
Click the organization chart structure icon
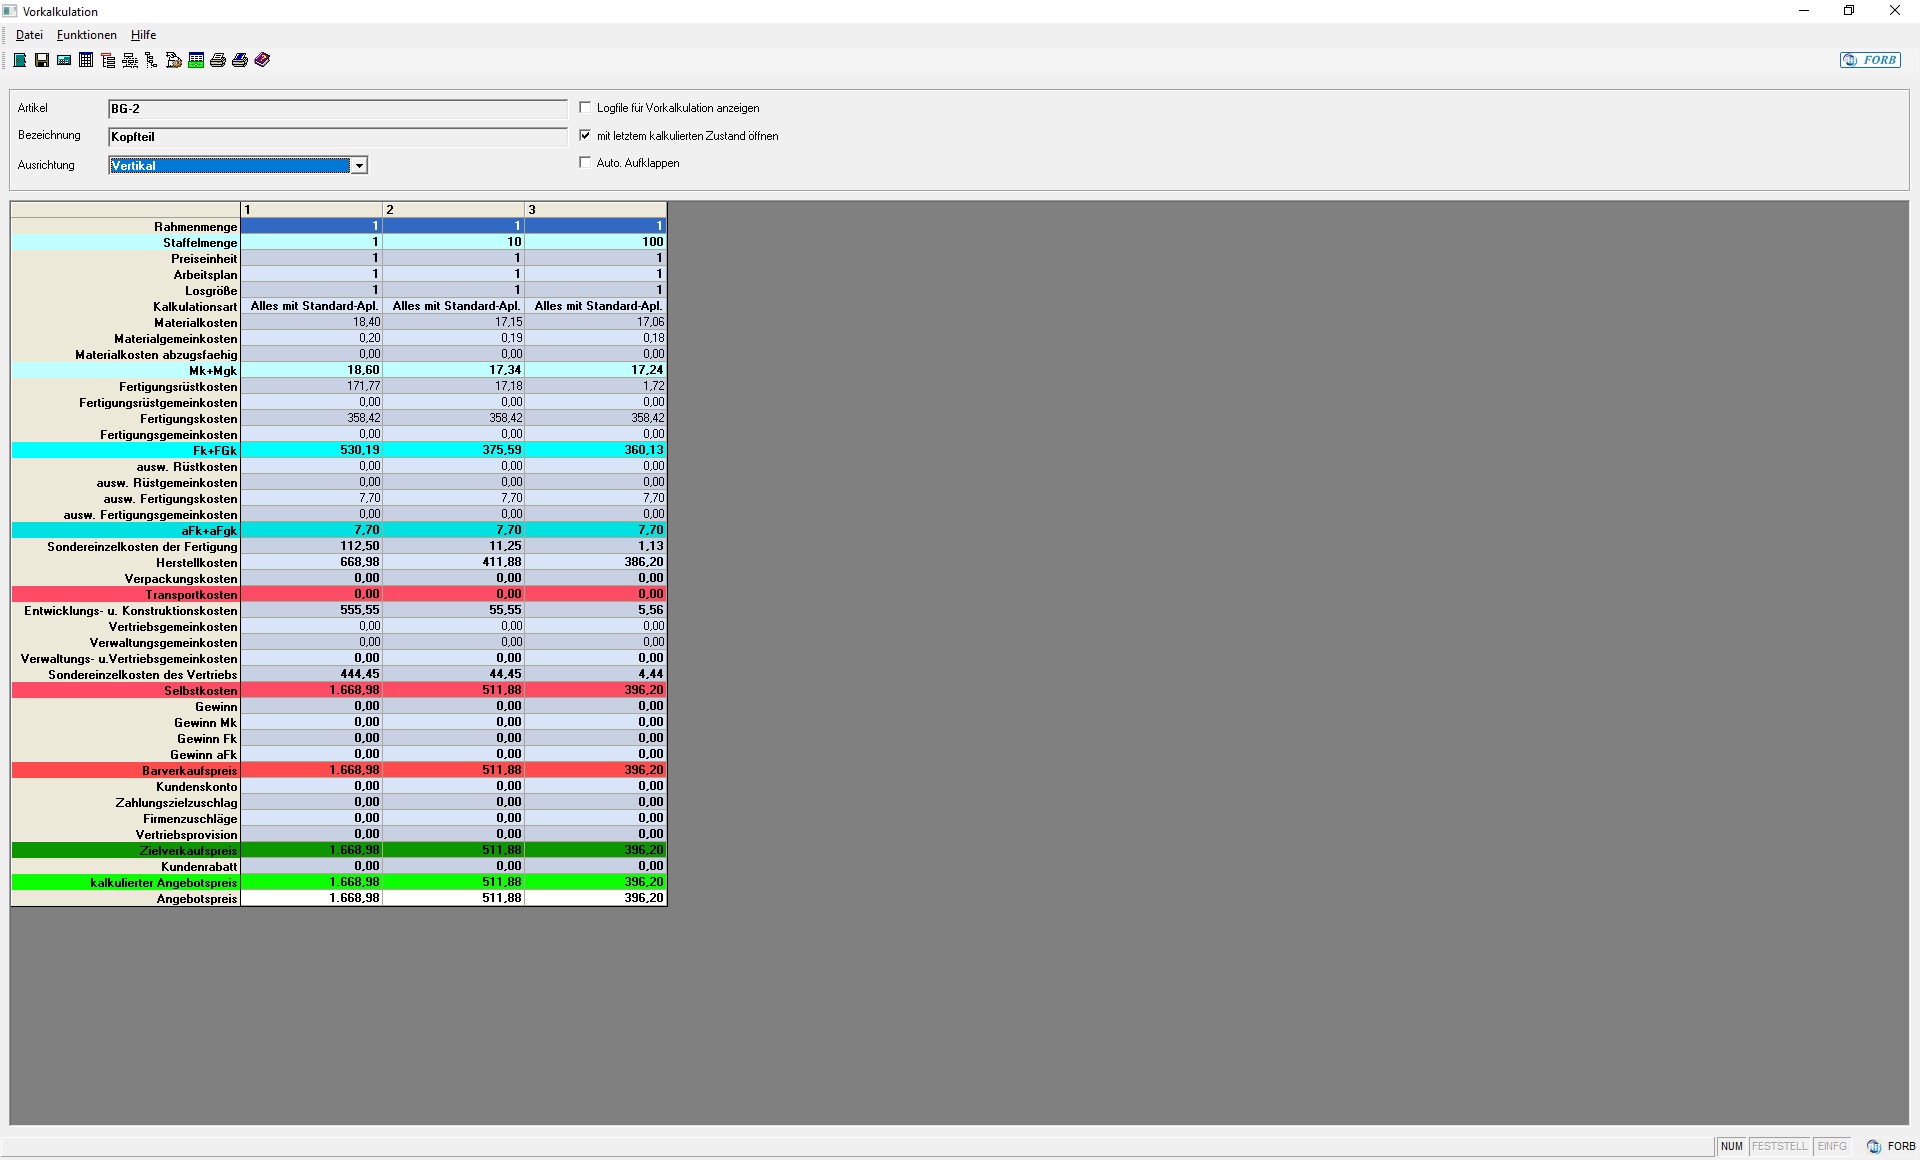tap(130, 60)
